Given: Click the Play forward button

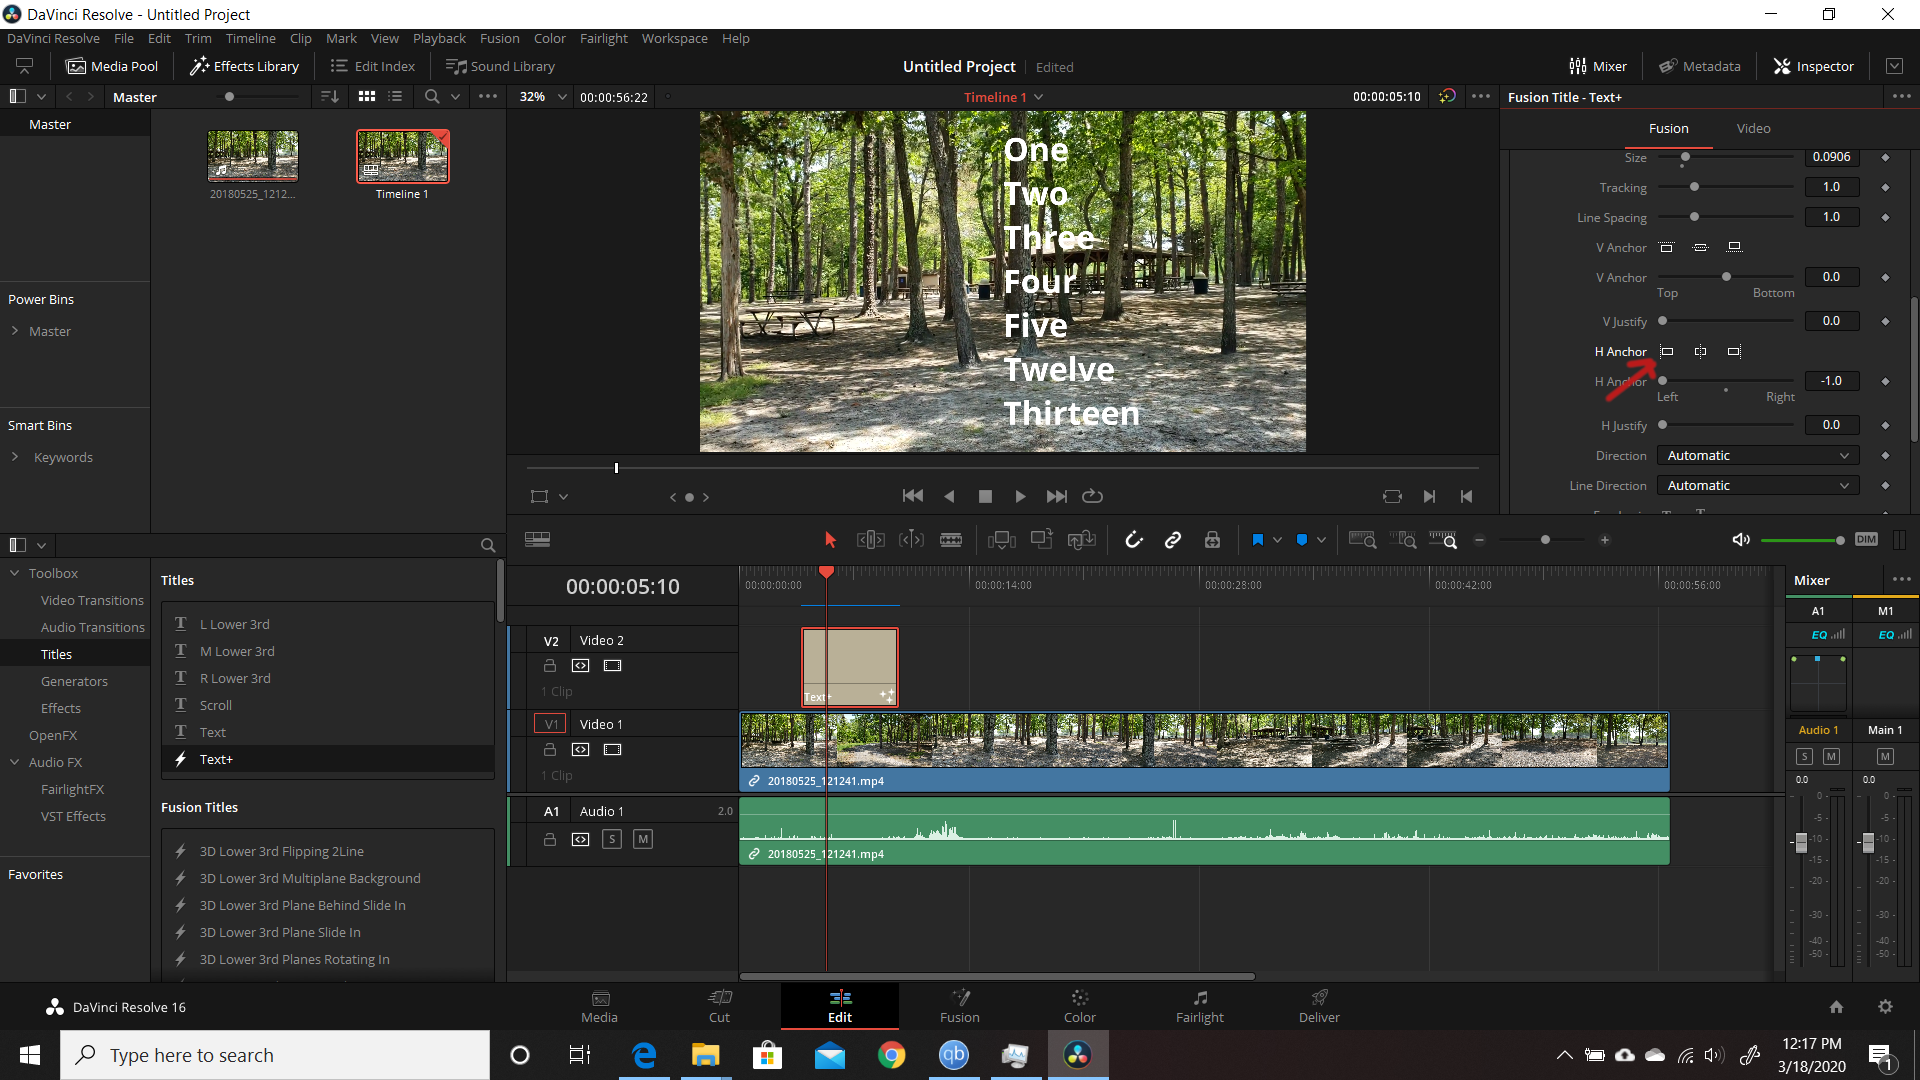Looking at the screenshot, I should point(1020,496).
